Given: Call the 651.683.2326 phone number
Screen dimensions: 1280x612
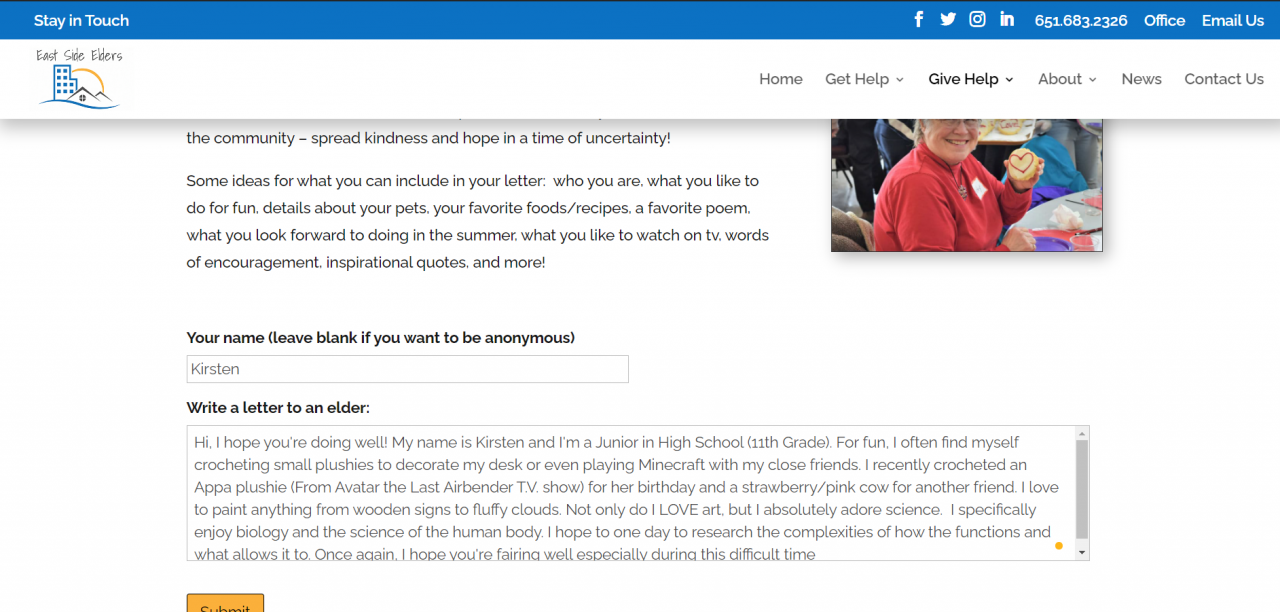Looking at the screenshot, I should 1080,20.
